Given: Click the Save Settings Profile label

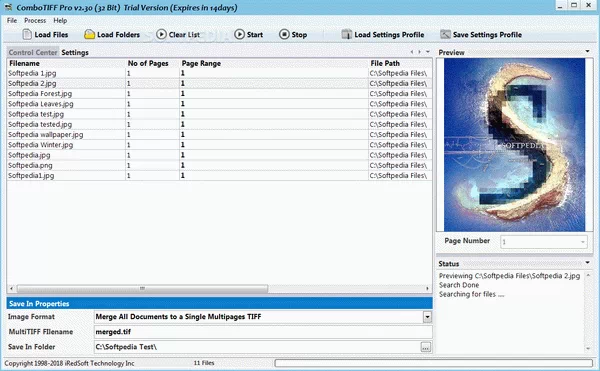Looking at the screenshot, I should [x=487, y=35].
